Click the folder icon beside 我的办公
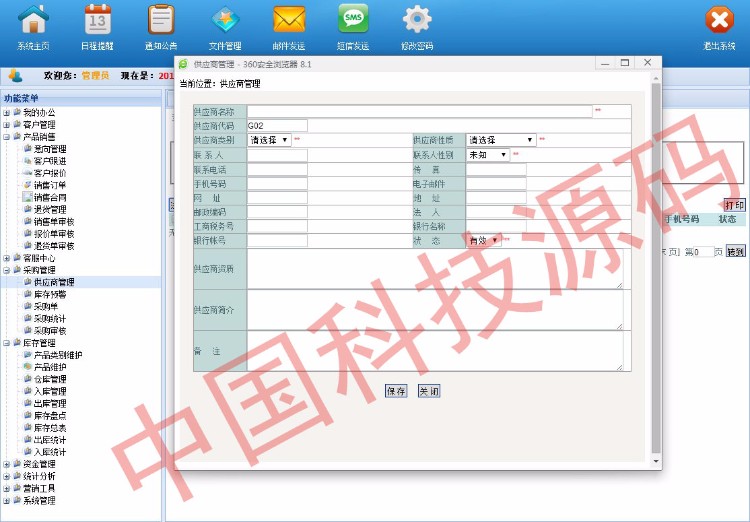Image resolution: width=750 pixels, height=522 pixels. (x=17, y=112)
